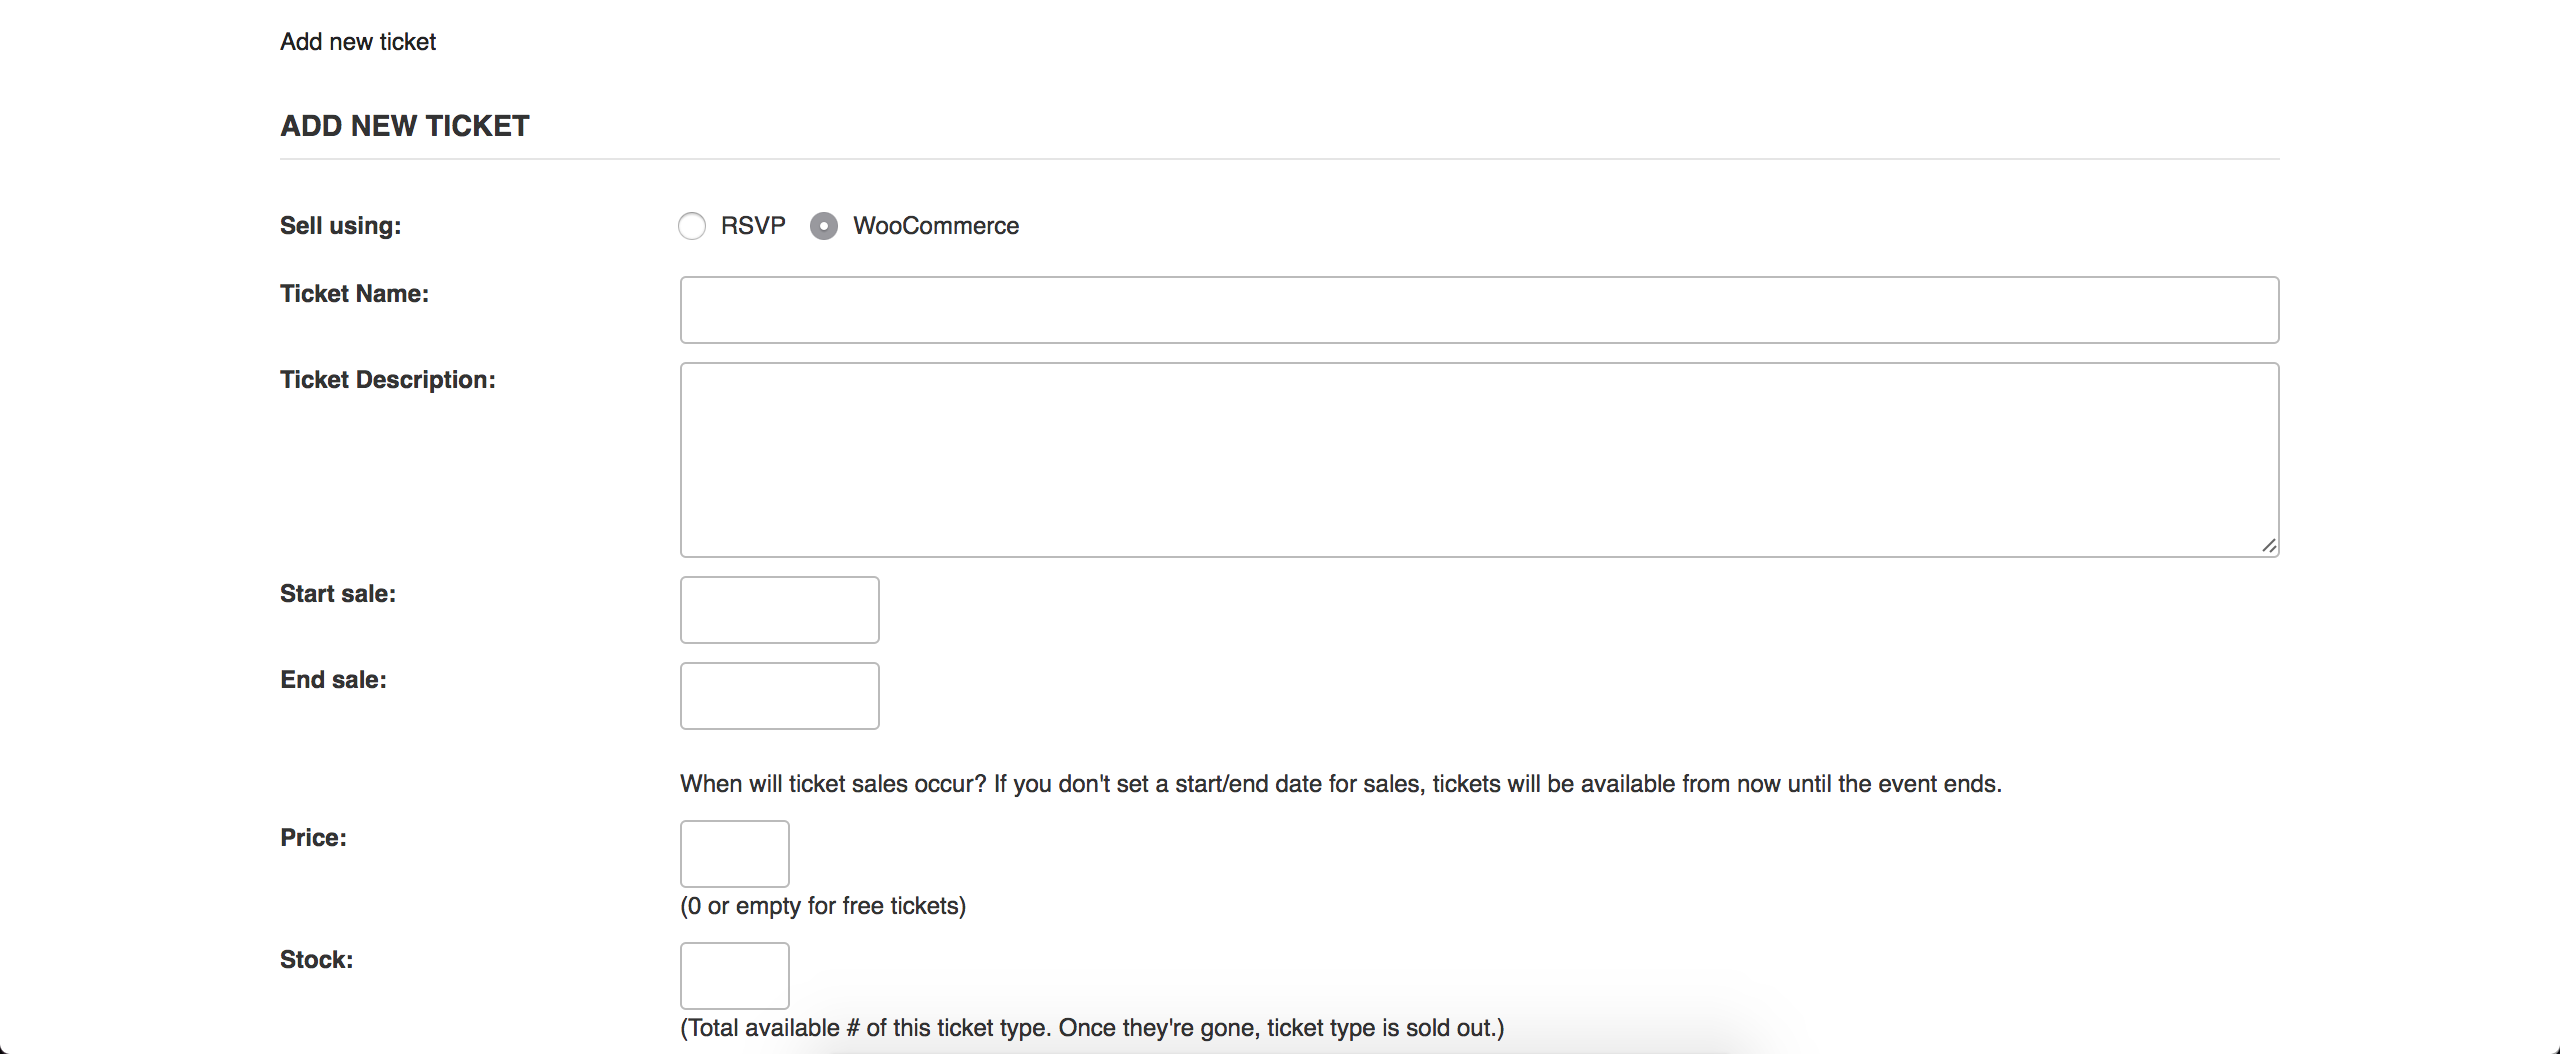Click the 'Price:' label
The width and height of the screenshot is (2560, 1054).
pos(313,838)
